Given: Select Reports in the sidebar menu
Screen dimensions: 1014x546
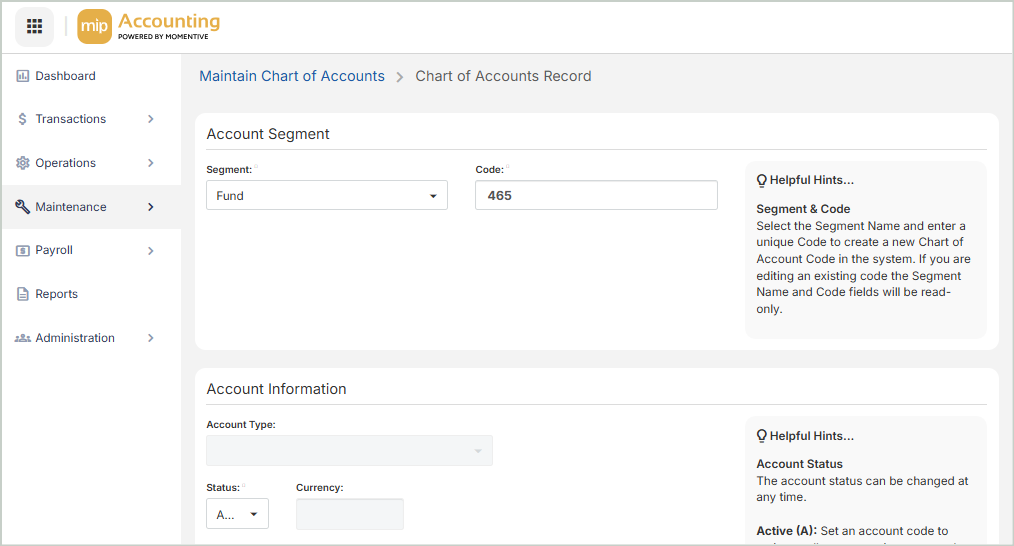Looking at the screenshot, I should 56,294.
